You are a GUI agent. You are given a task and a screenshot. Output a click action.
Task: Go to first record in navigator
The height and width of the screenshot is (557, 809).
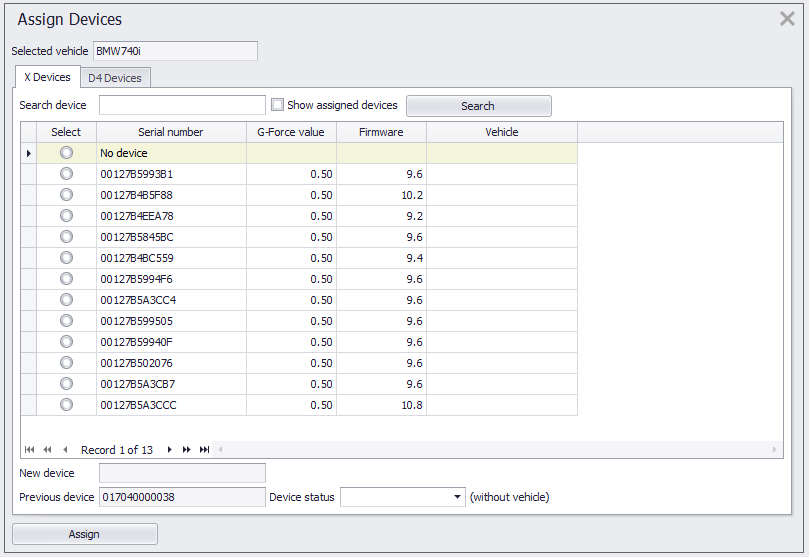tap(29, 450)
